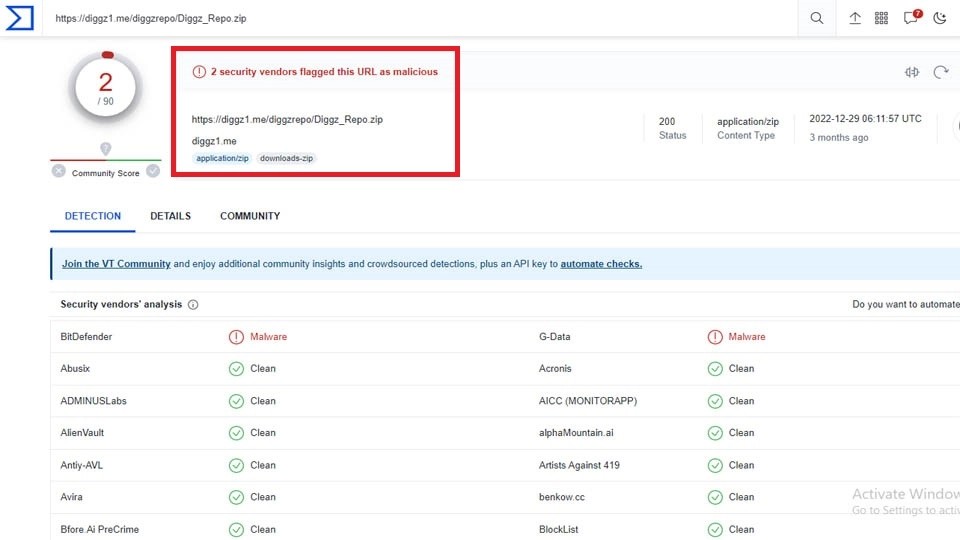Click the Artists Against 419 vendor name
Image resolution: width=960 pixels, height=540 pixels.
579,465
